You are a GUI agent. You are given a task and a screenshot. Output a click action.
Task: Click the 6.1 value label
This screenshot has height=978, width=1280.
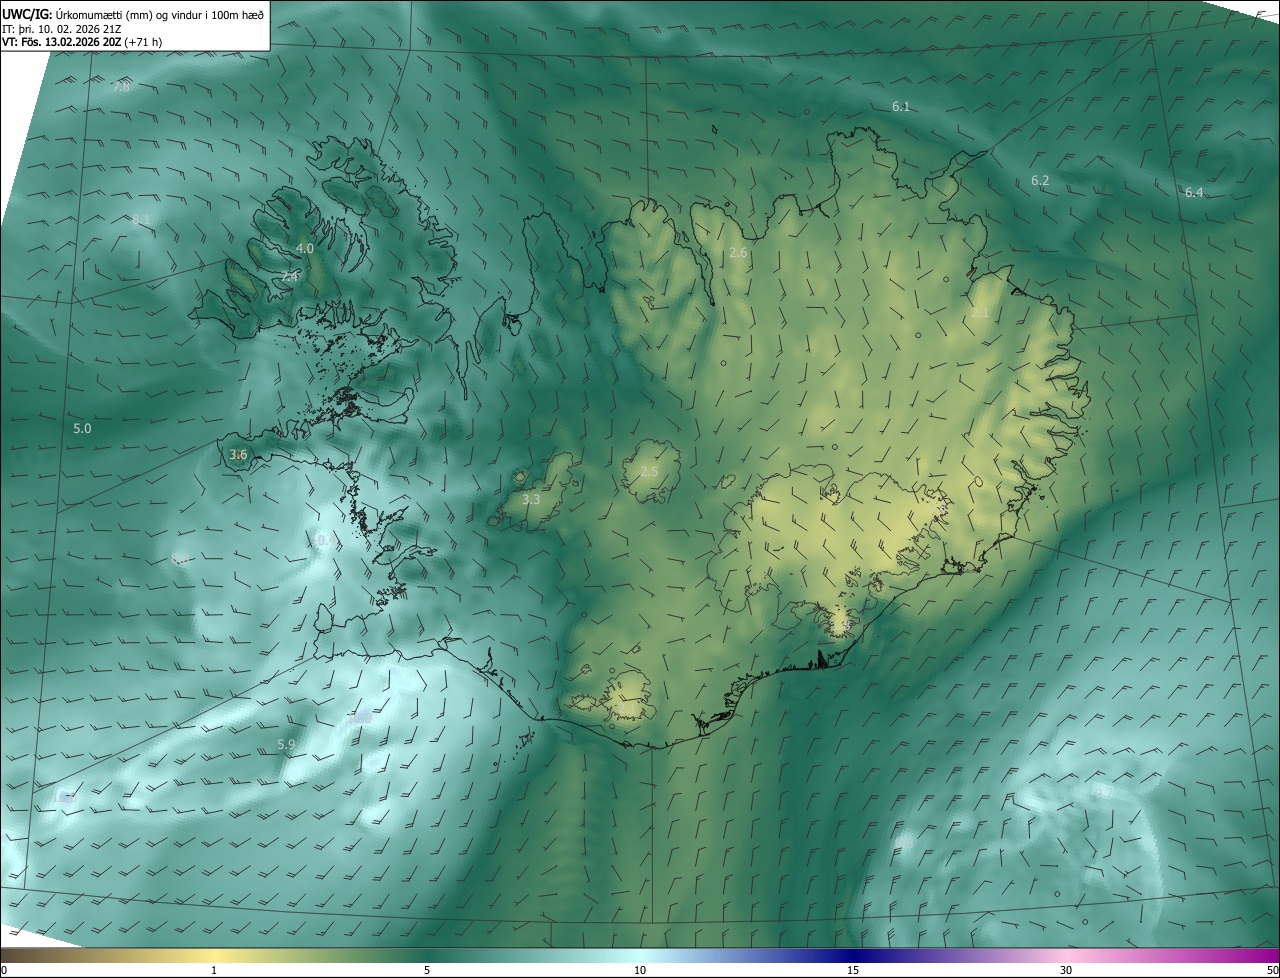901,106
